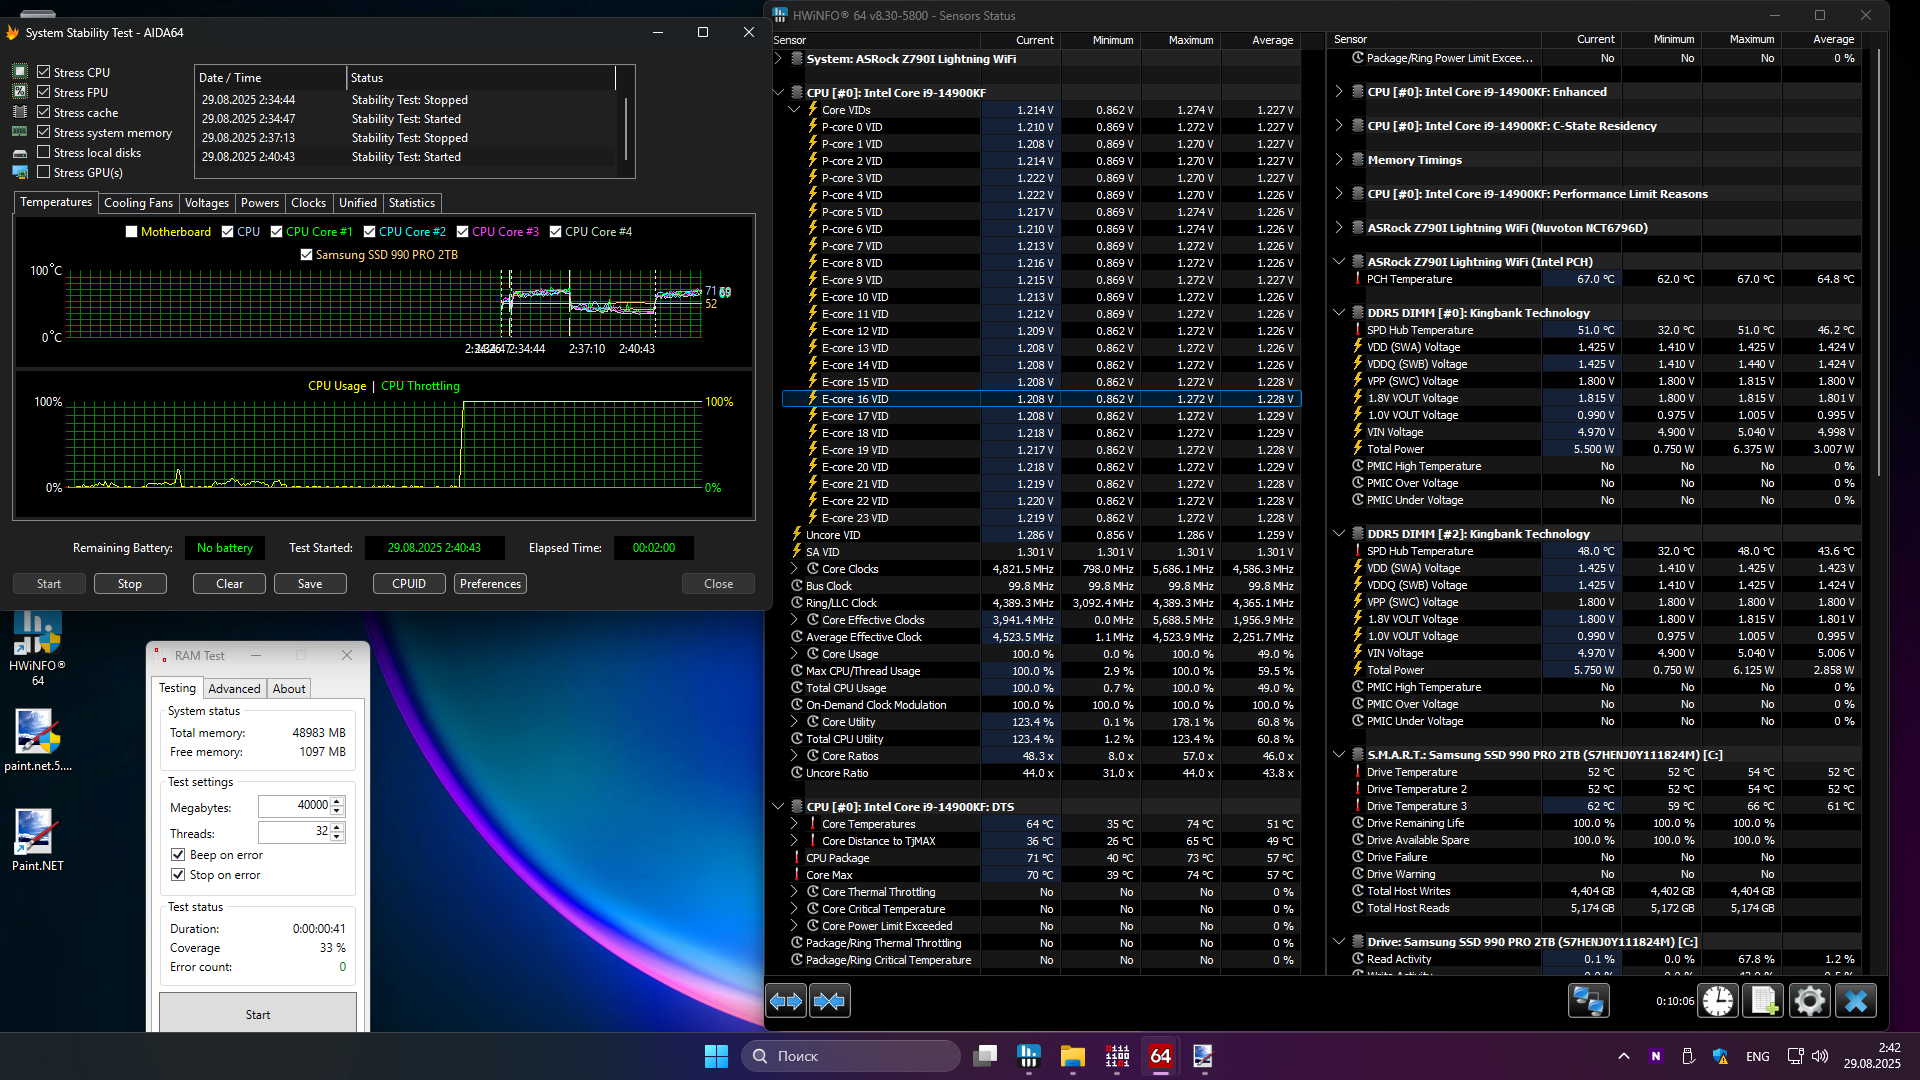
Task: Open paint.net.5 installer desktop icon
Action: coord(38,740)
